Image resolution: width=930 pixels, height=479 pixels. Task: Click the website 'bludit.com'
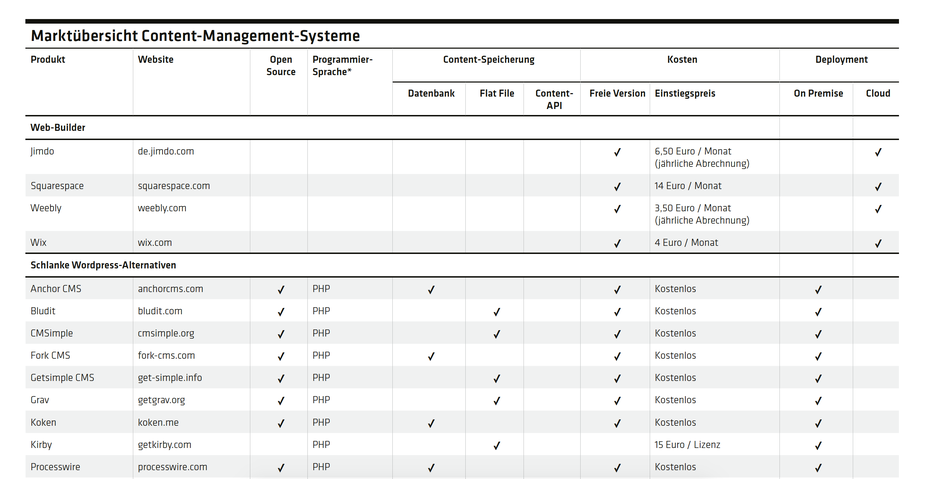(x=160, y=311)
